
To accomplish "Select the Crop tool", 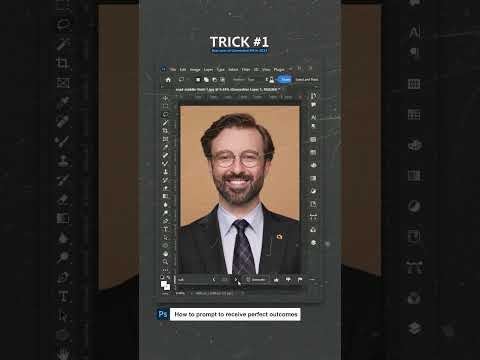I will point(165,131).
